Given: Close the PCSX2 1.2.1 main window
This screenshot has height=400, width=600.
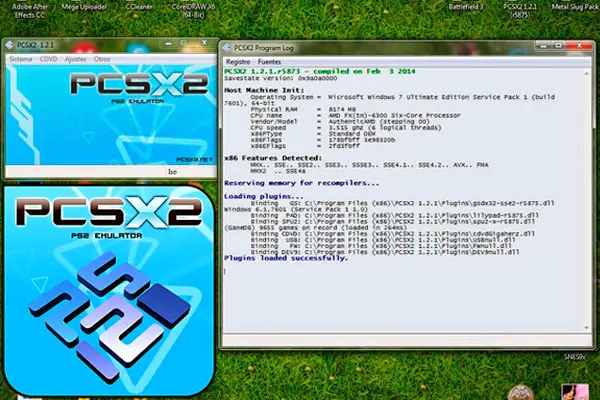Looking at the screenshot, I should click(204, 43).
